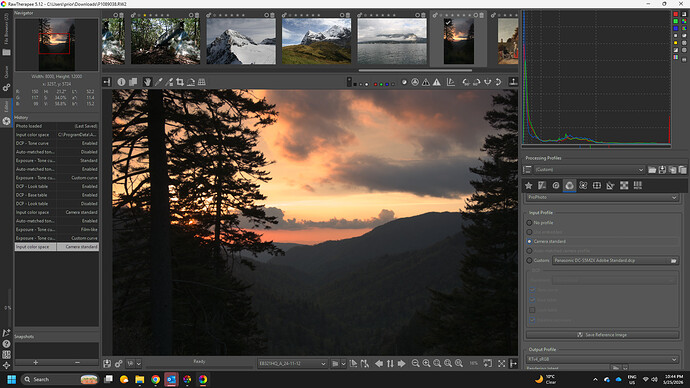
Task: Toggle top filmstrip panel visibility icon
Action: 513,82
